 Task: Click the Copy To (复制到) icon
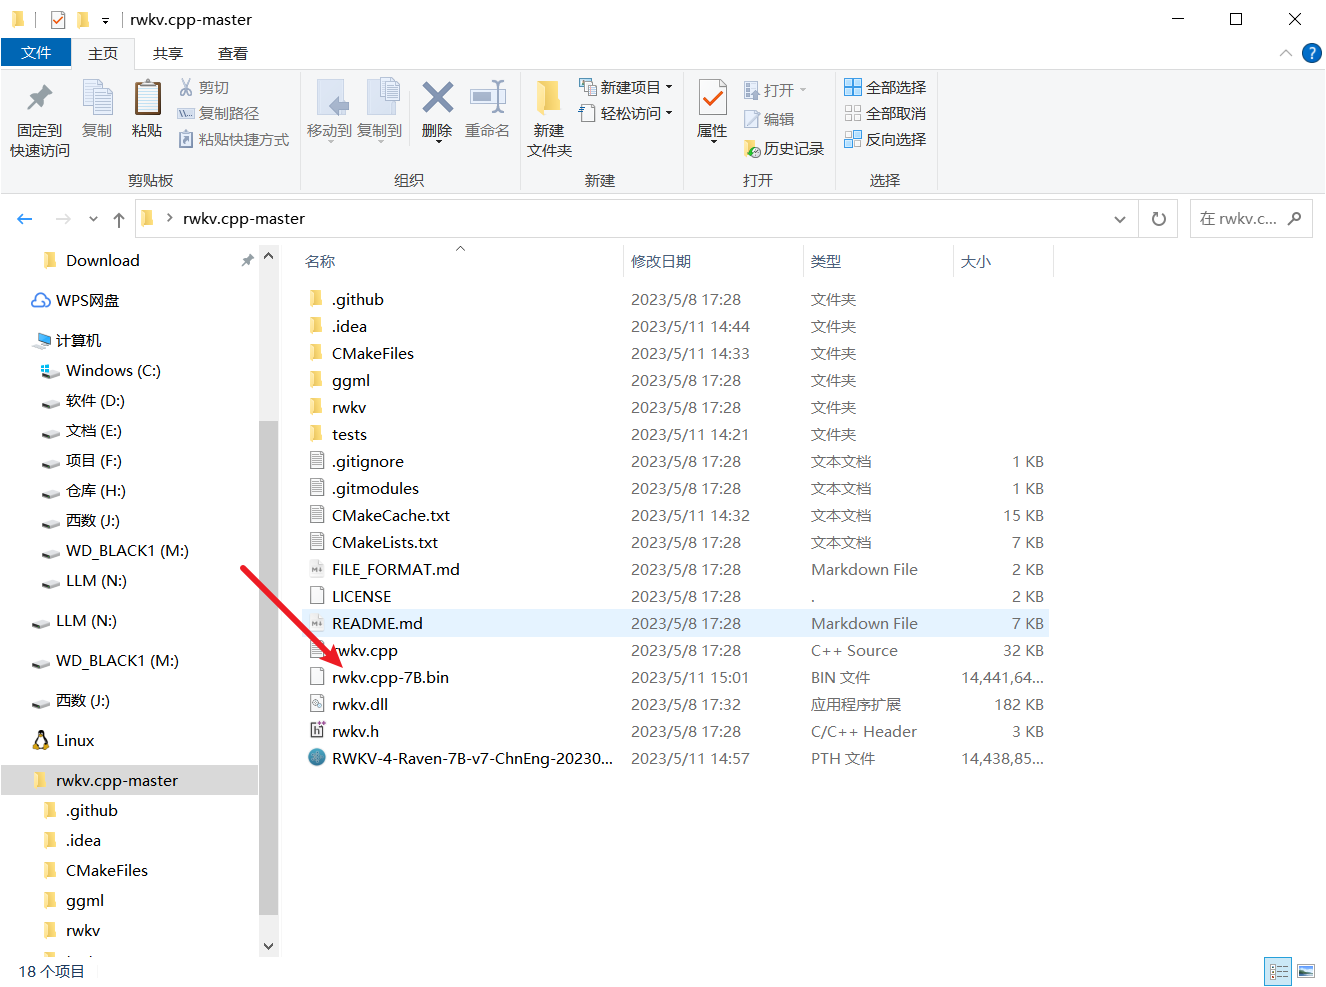[x=381, y=98]
